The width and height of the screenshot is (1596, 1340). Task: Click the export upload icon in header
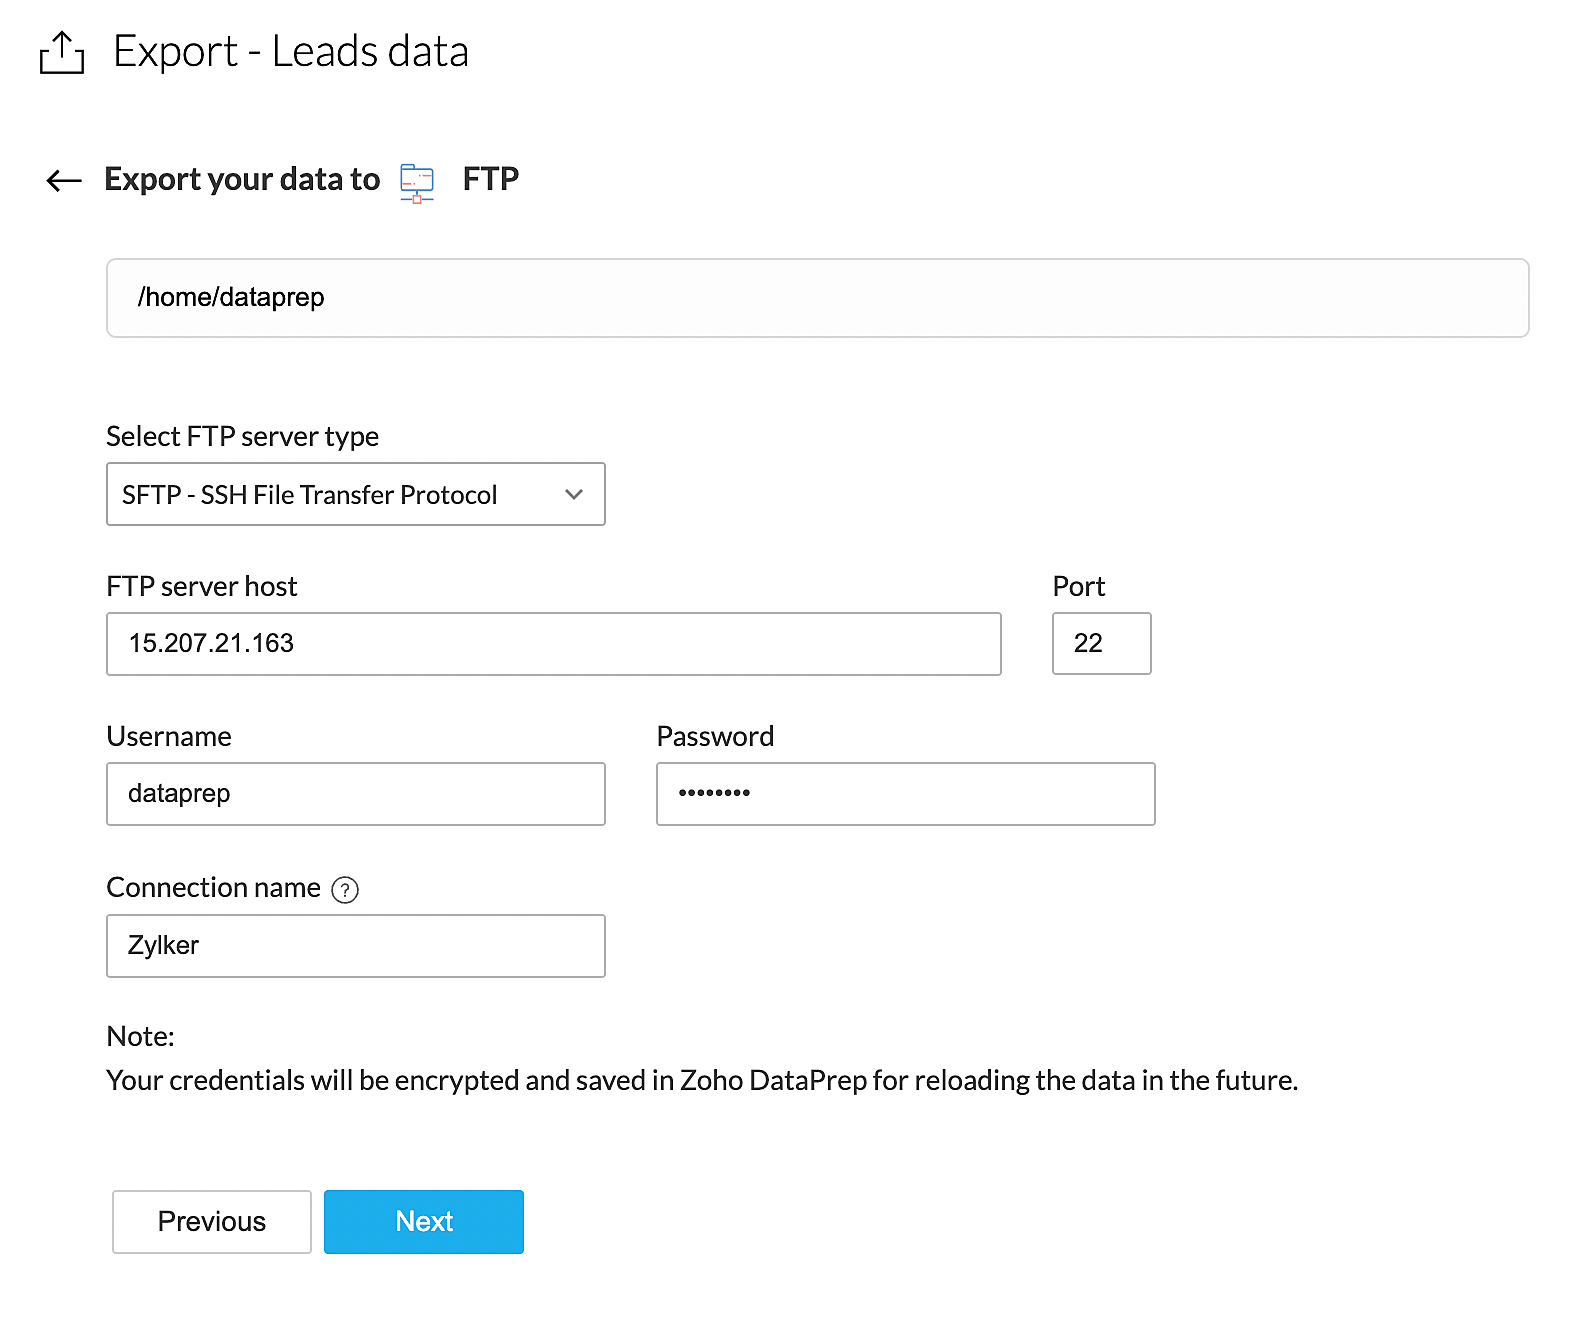[62, 53]
